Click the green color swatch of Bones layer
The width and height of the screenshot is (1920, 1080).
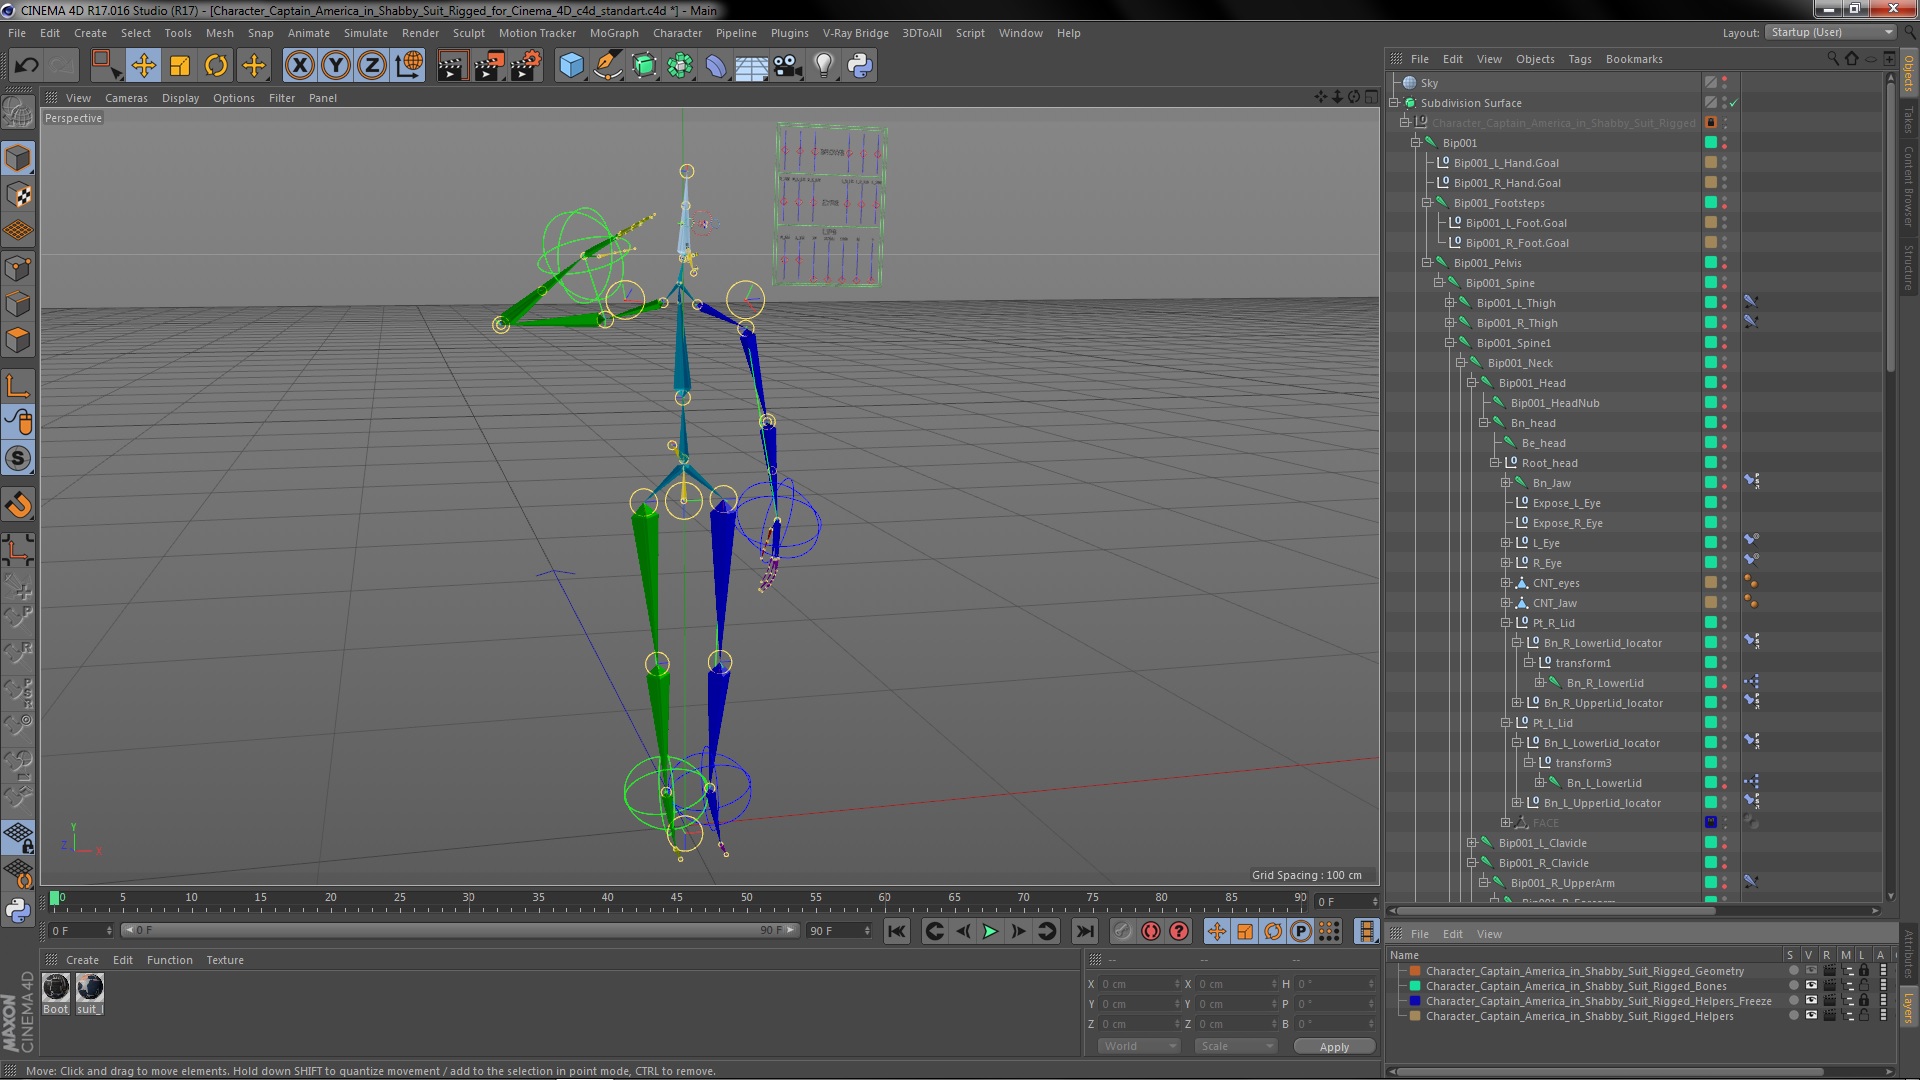point(1415,986)
